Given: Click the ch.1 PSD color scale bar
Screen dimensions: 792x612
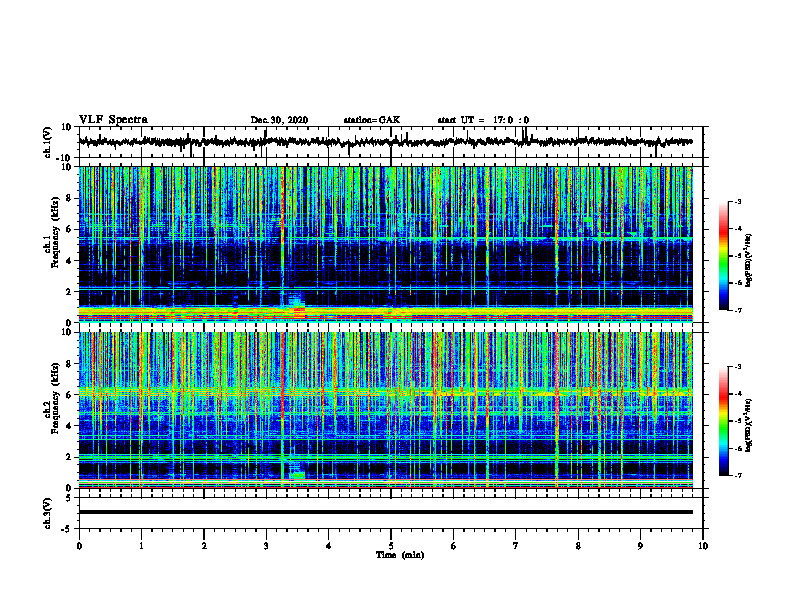Looking at the screenshot, I should [x=723, y=256].
